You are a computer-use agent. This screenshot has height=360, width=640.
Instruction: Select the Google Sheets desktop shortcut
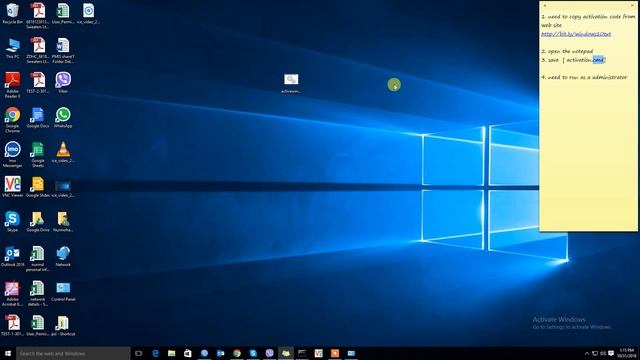[x=38, y=154]
